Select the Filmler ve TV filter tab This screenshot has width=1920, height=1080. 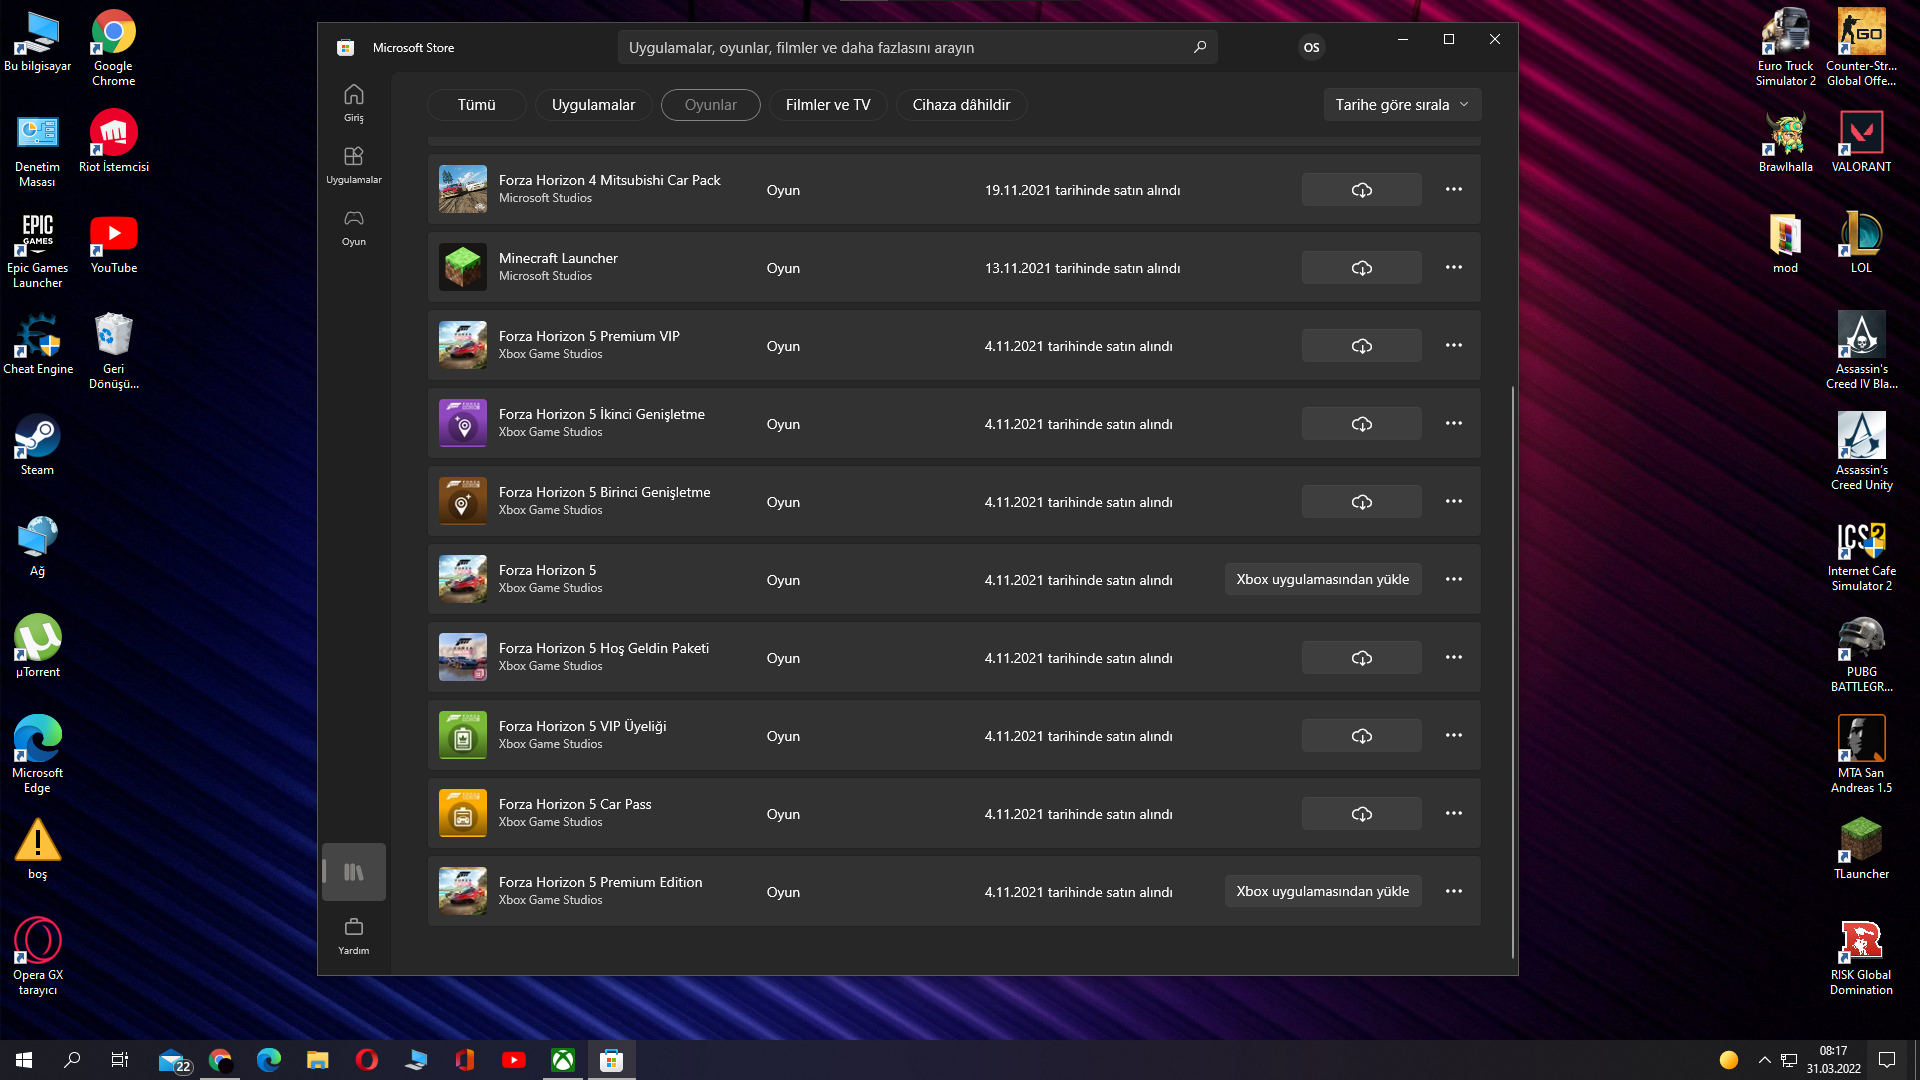point(828,105)
